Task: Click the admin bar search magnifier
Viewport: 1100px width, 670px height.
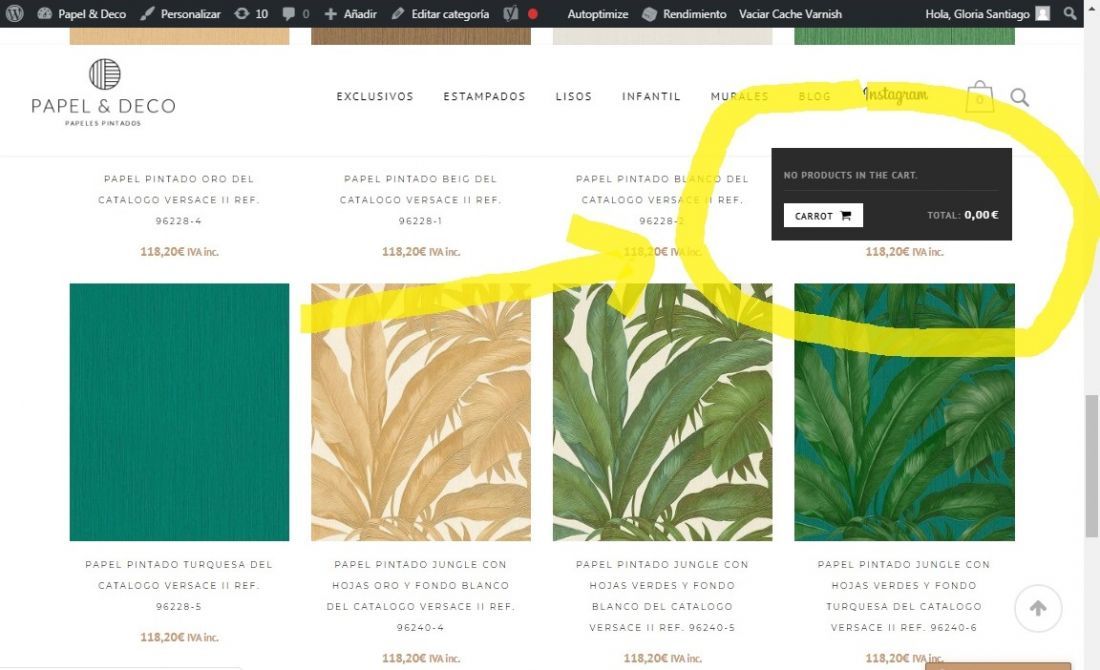Action: tap(1070, 13)
